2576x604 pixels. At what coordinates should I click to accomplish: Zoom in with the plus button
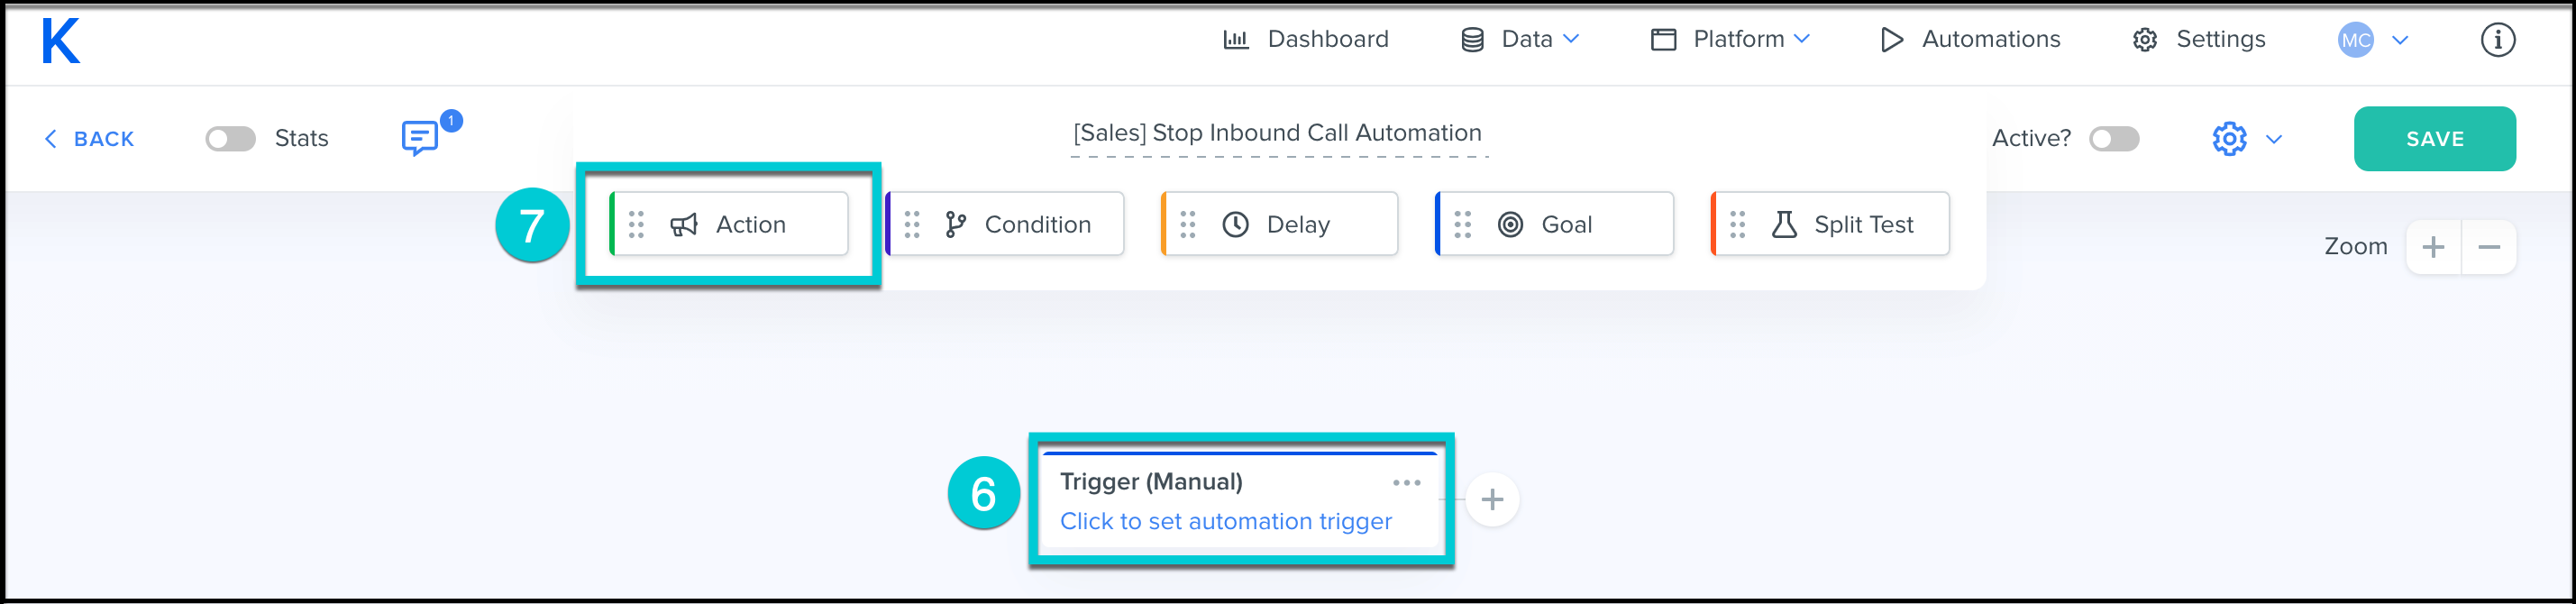pyautogui.click(x=2433, y=247)
